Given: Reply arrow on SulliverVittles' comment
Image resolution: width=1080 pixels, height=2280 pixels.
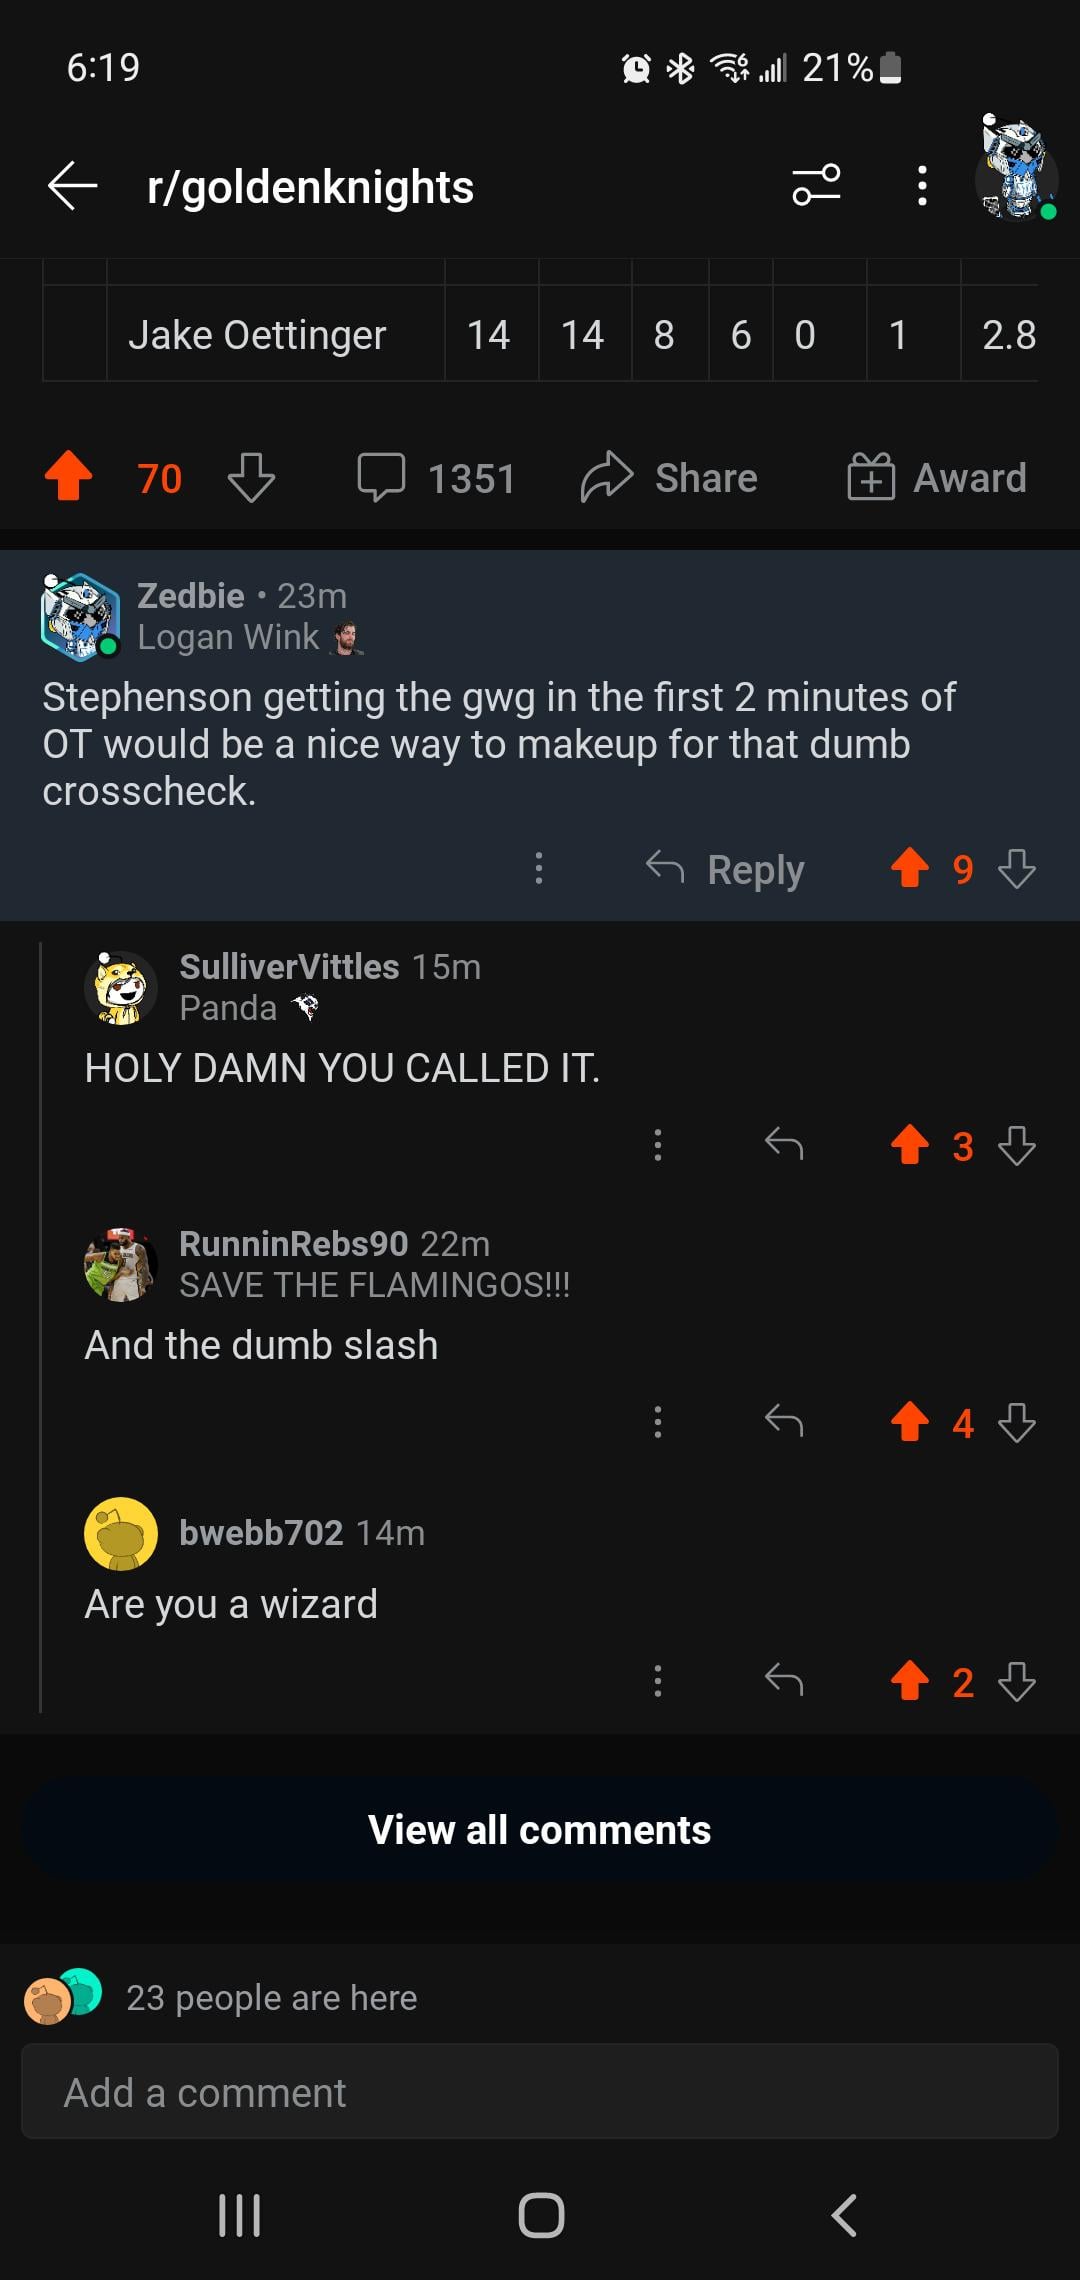Looking at the screenshot, I should 784,1144.
